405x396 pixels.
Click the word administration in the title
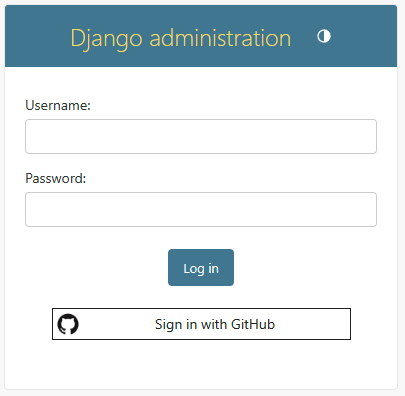click(220, 38)
